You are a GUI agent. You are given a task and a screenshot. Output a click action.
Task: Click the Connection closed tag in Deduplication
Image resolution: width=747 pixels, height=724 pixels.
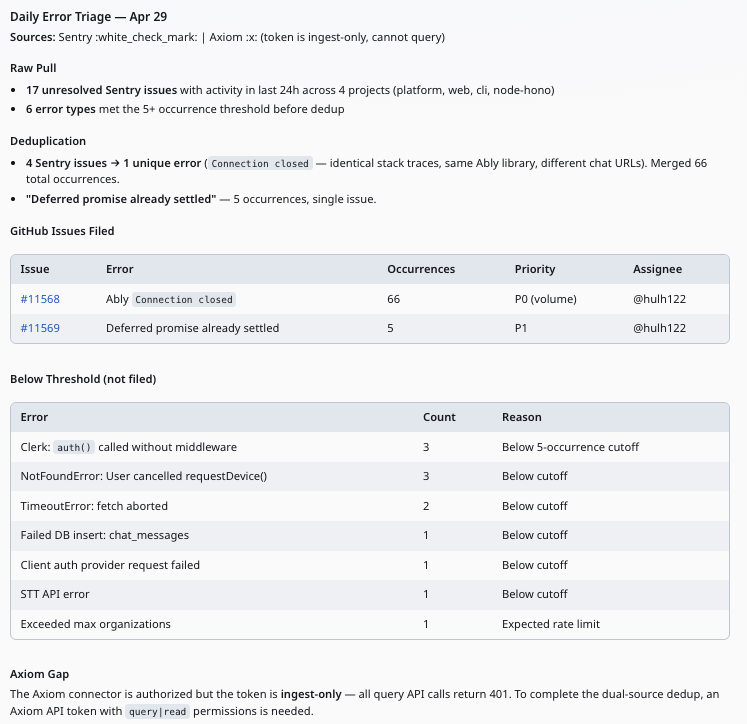coord(260,163)
